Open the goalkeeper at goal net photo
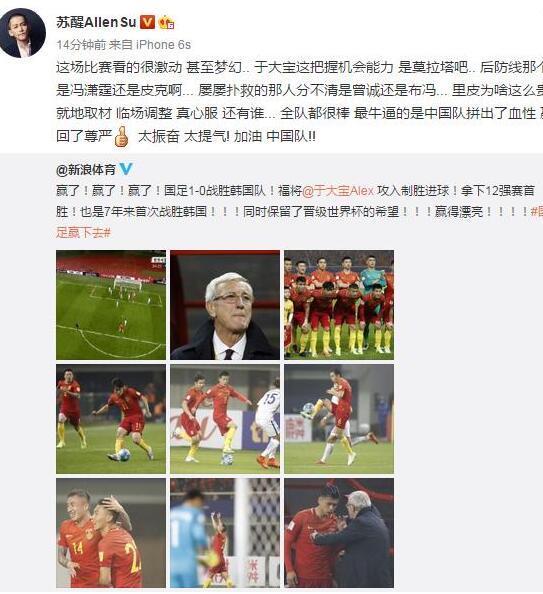The height and width of the screenshot is (594, 543). pyautogui.click(x=225, y=533)
